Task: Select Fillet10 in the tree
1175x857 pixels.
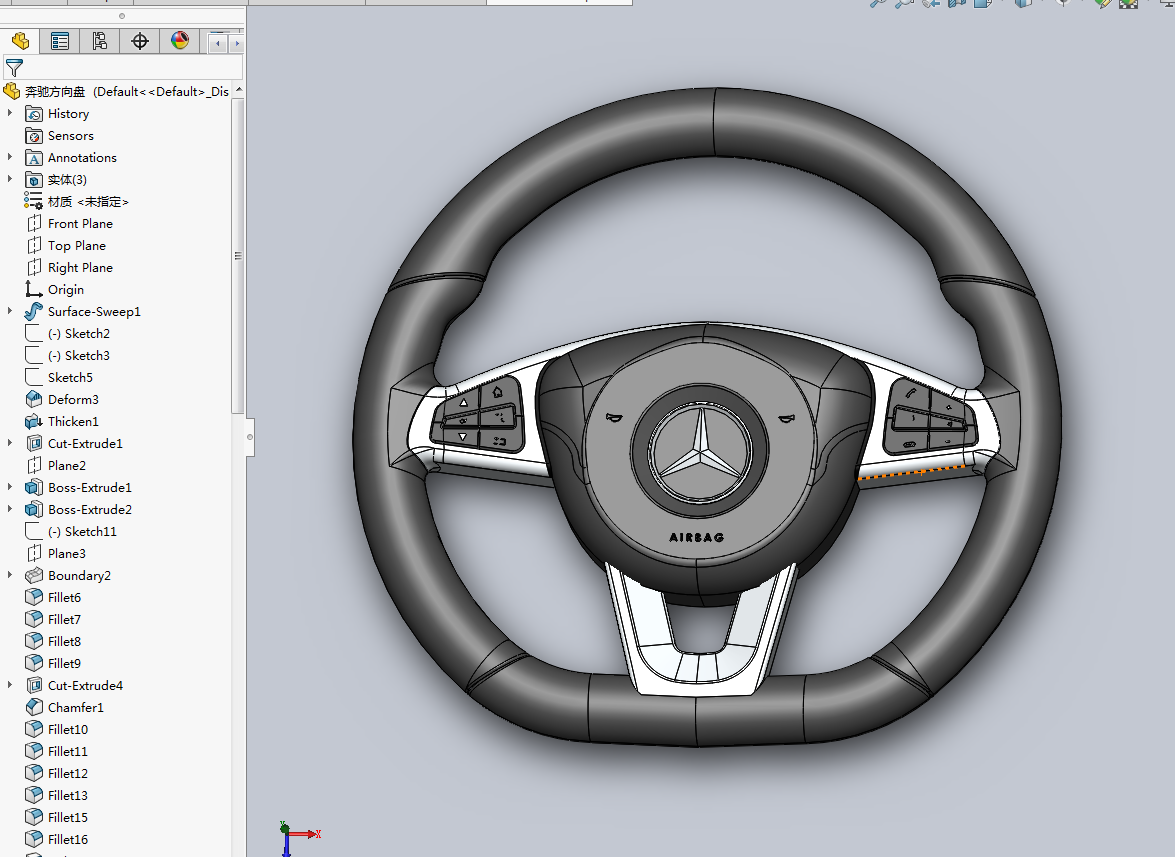Action: pyautogui.click(x=67, y=729)
